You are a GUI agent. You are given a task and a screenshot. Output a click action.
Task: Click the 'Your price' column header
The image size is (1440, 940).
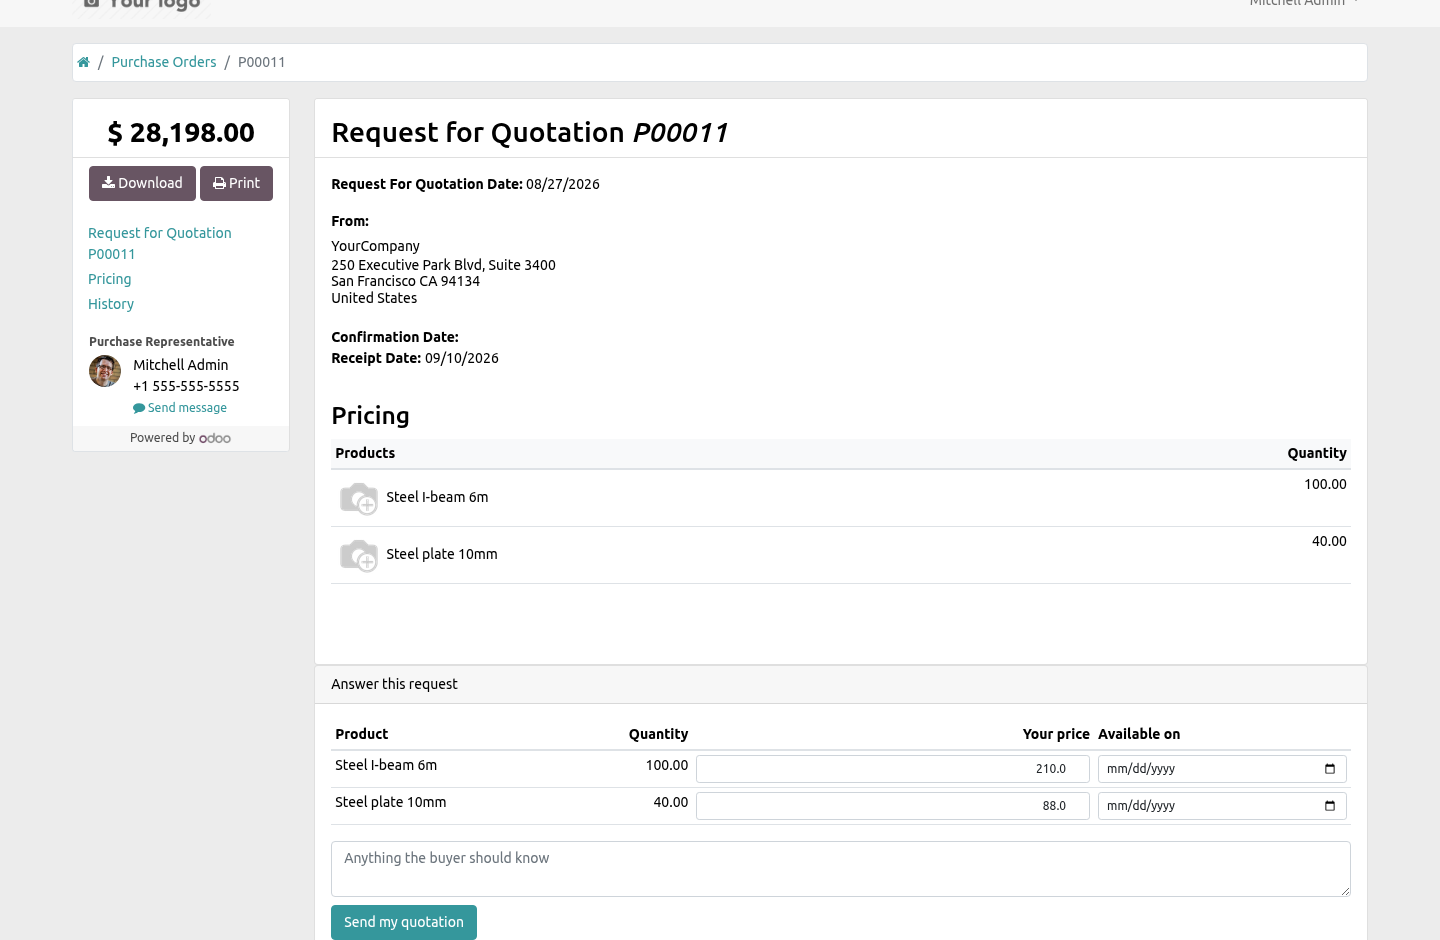point(1056,734)
